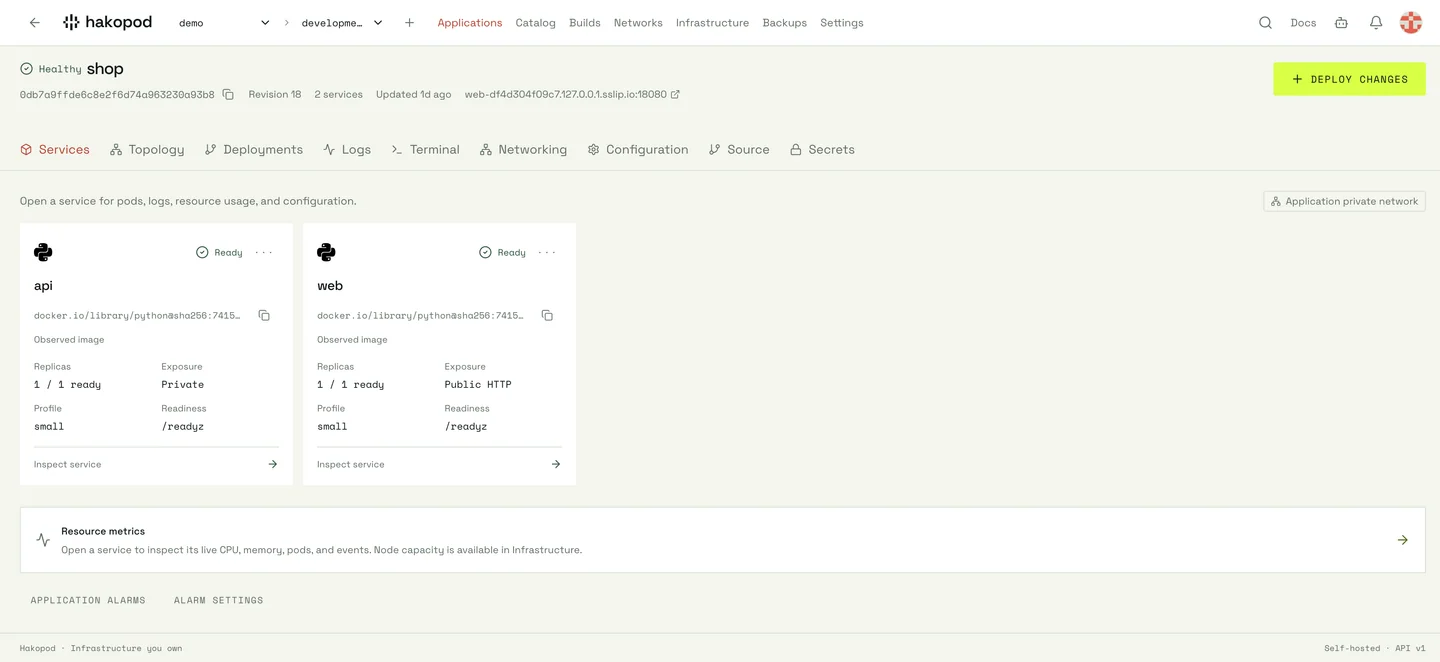Viewport: 1440px width, 662px height.
Task: Click the search magnifier icon
Action: coord(1265,22)
